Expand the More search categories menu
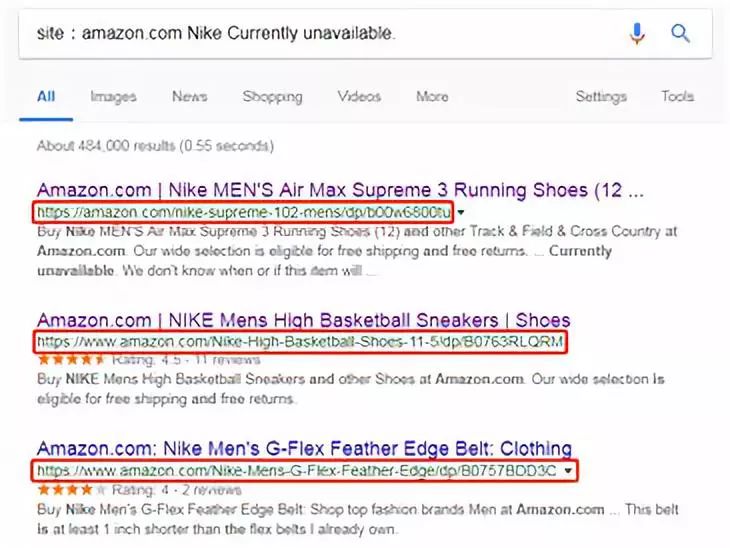This screenshot has height=548, width=730. click(x=432, y=96)
